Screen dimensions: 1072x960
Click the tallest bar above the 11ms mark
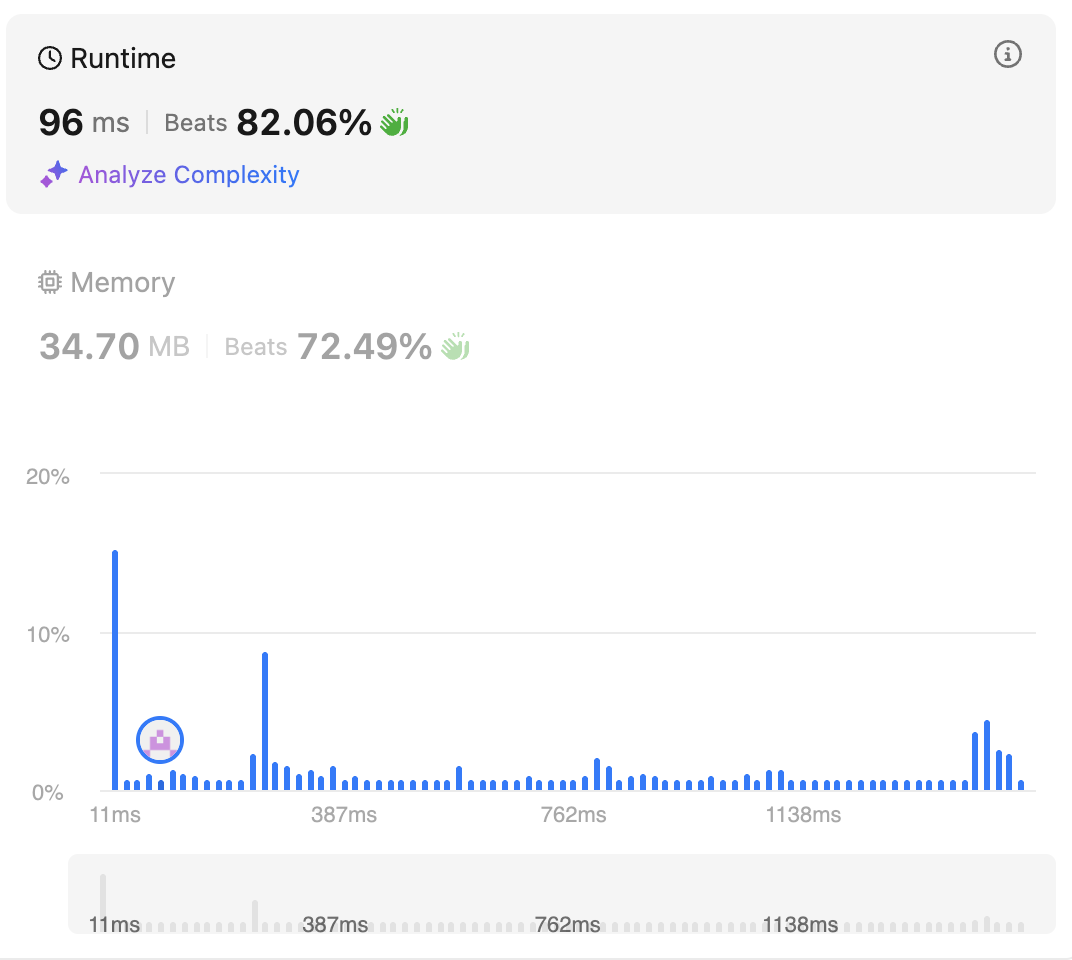pyautogui.click(x=115, y=670)
